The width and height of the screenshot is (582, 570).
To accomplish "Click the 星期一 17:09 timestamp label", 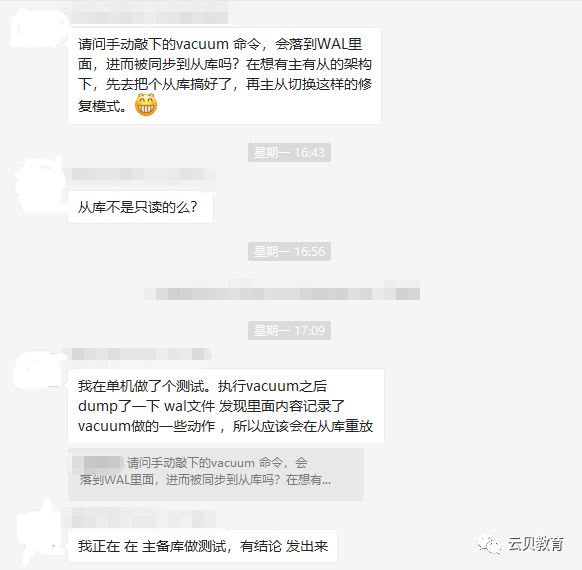I will pos(289,330).
